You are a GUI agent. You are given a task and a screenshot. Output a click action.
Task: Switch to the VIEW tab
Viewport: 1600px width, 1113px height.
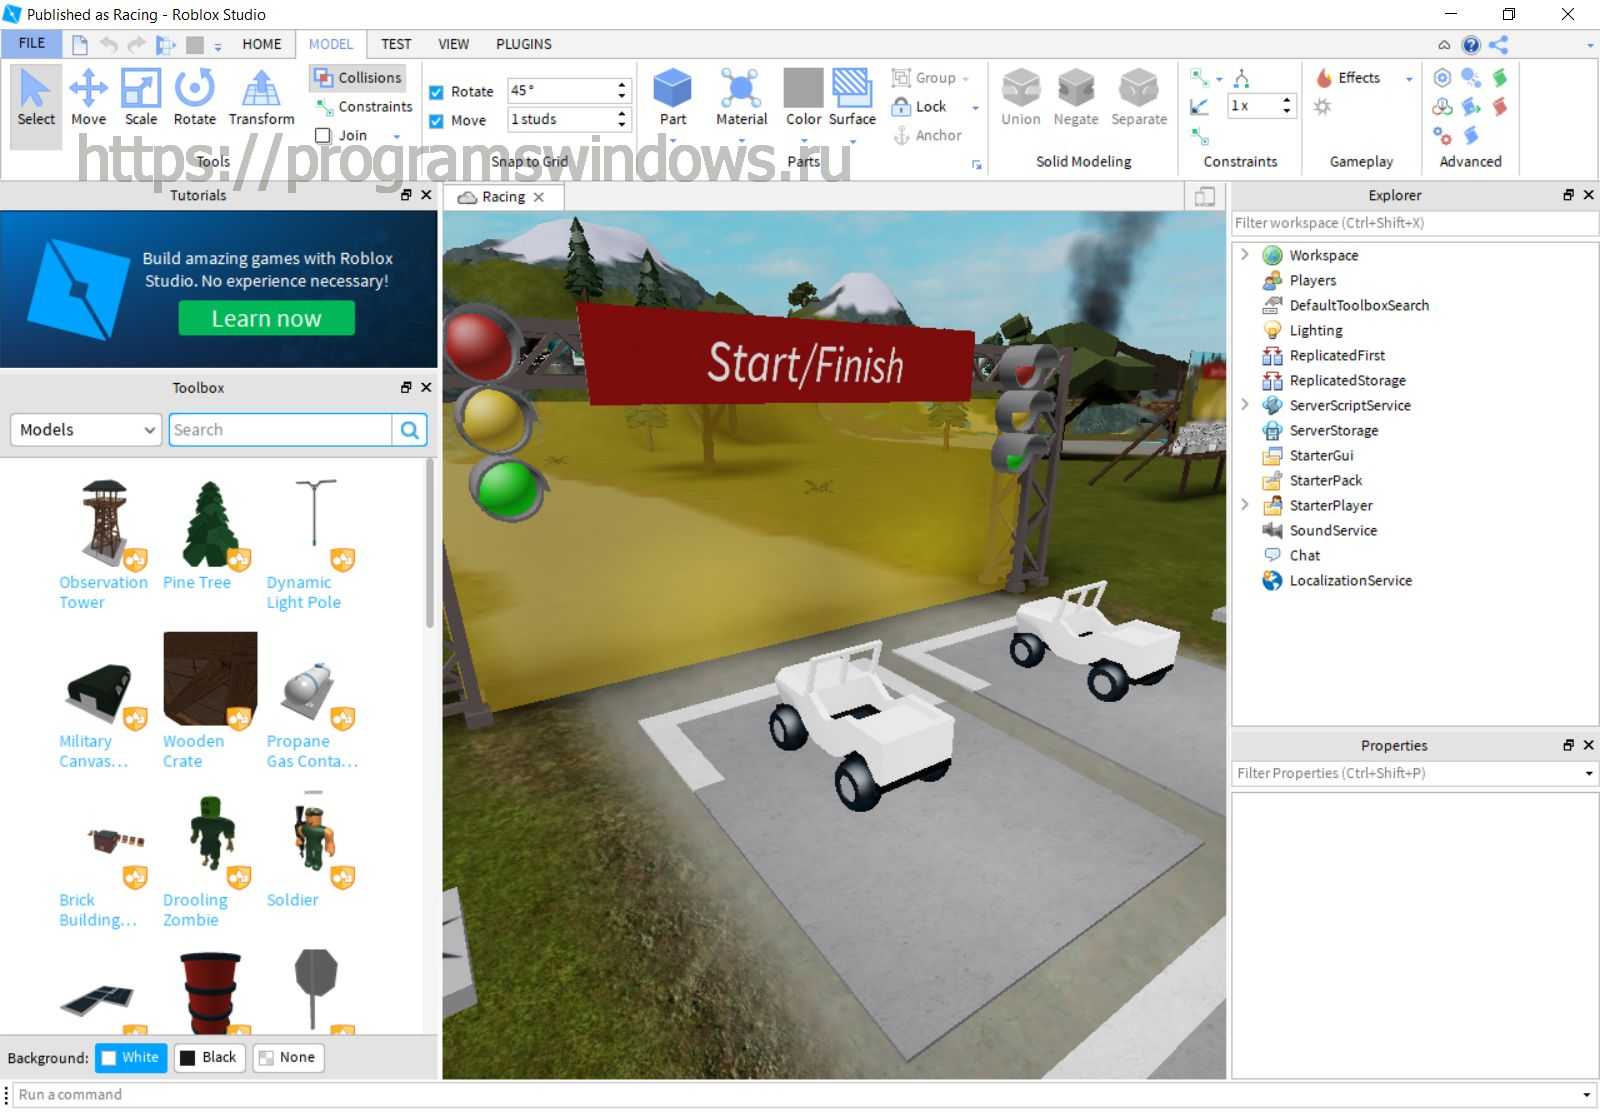[x=453, y=44]
